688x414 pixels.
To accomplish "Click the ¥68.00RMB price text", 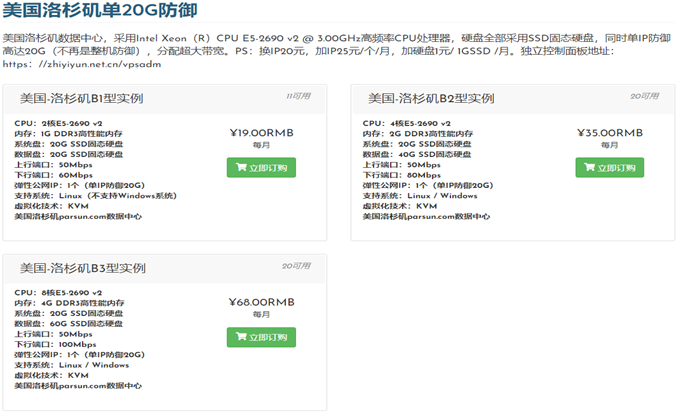I will 261,301.
